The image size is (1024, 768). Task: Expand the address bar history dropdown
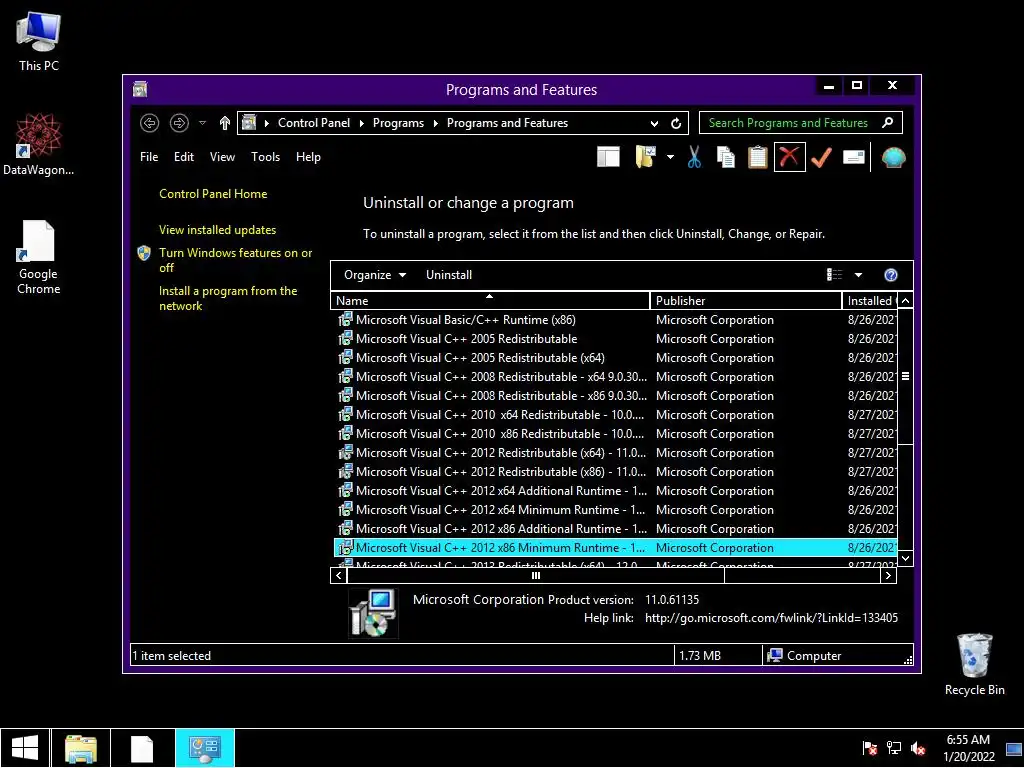[x=654, y=123]
